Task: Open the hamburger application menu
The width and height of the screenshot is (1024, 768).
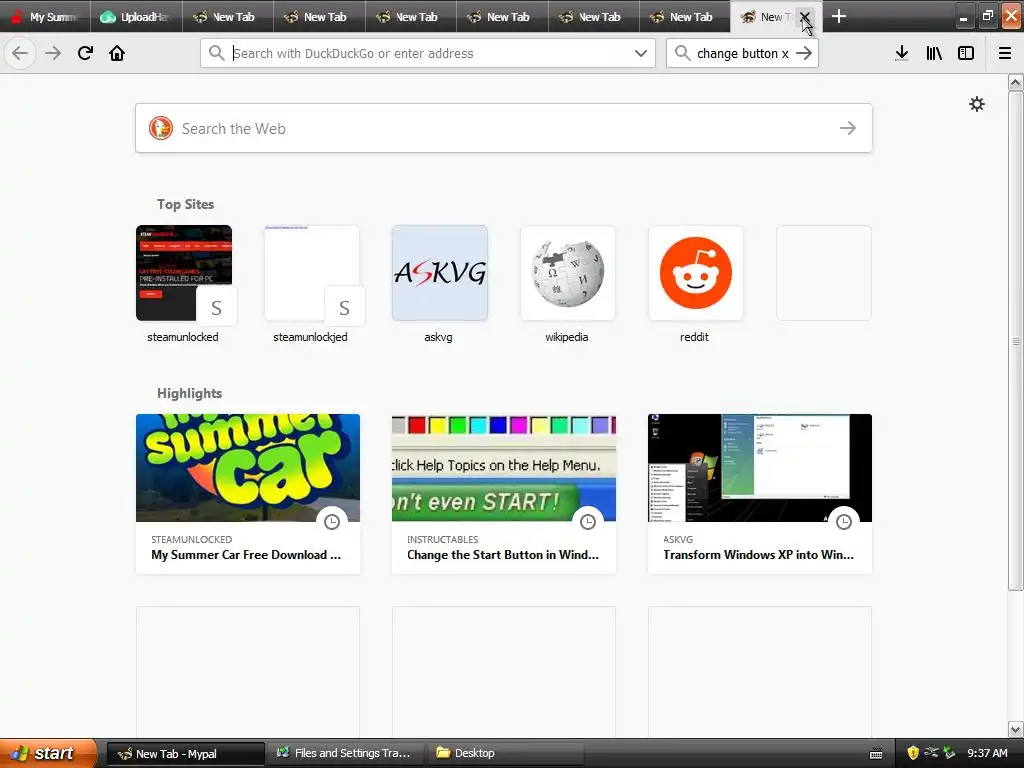Action: (1005, 53)
